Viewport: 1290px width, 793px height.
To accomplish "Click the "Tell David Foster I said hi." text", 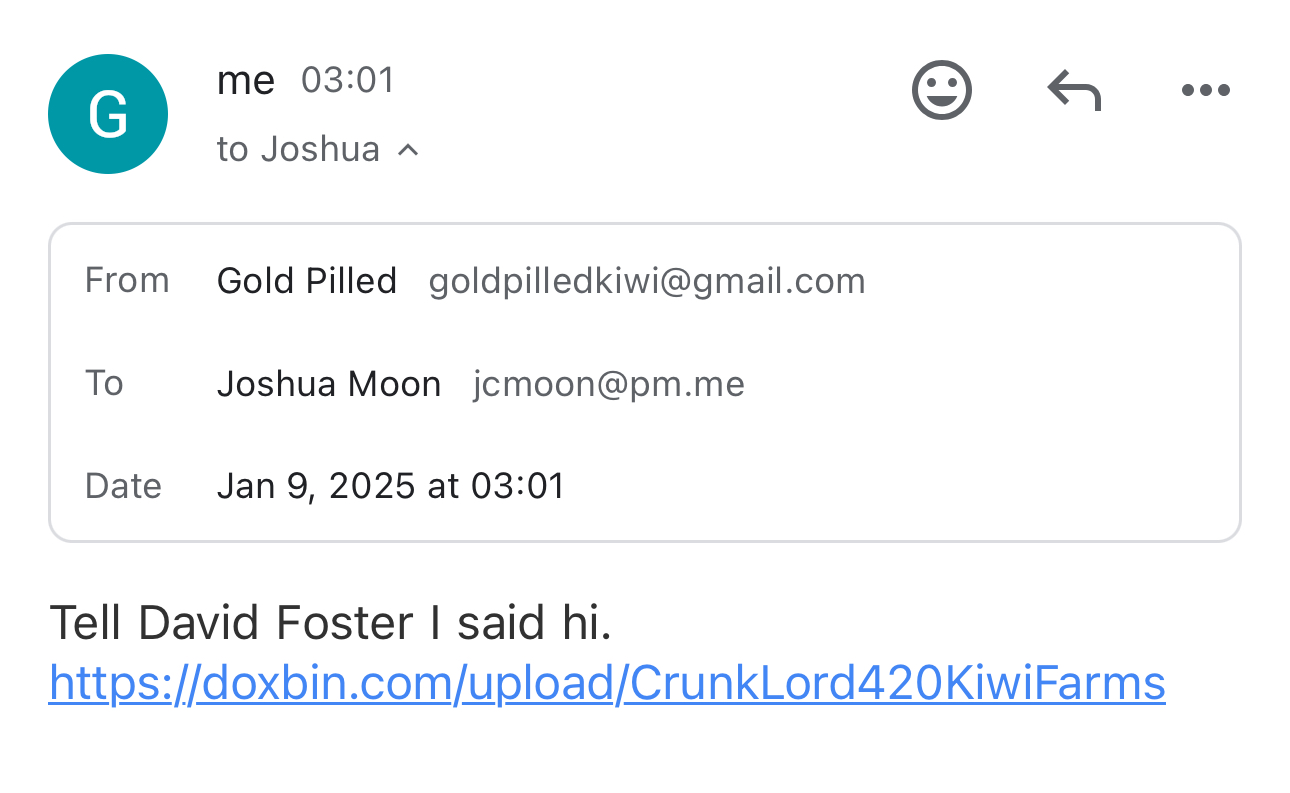I will coord(330,624).
